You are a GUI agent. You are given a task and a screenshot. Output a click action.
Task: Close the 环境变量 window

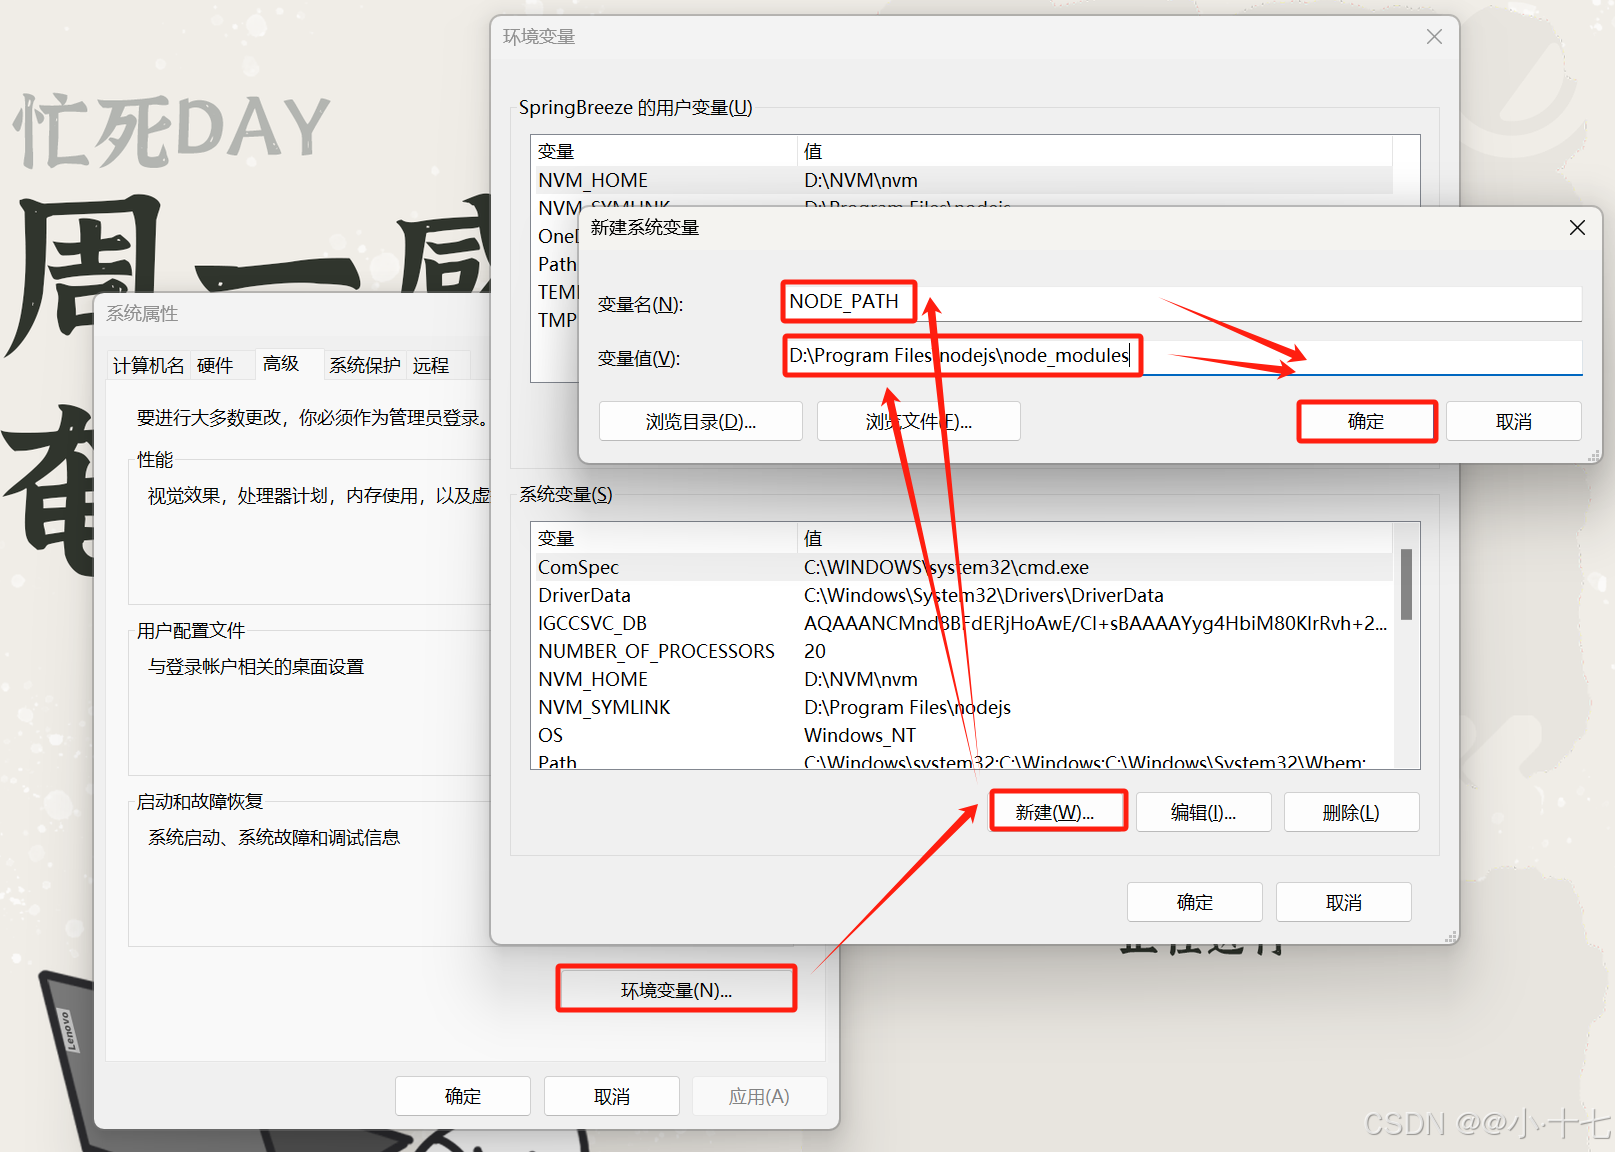1434,37
